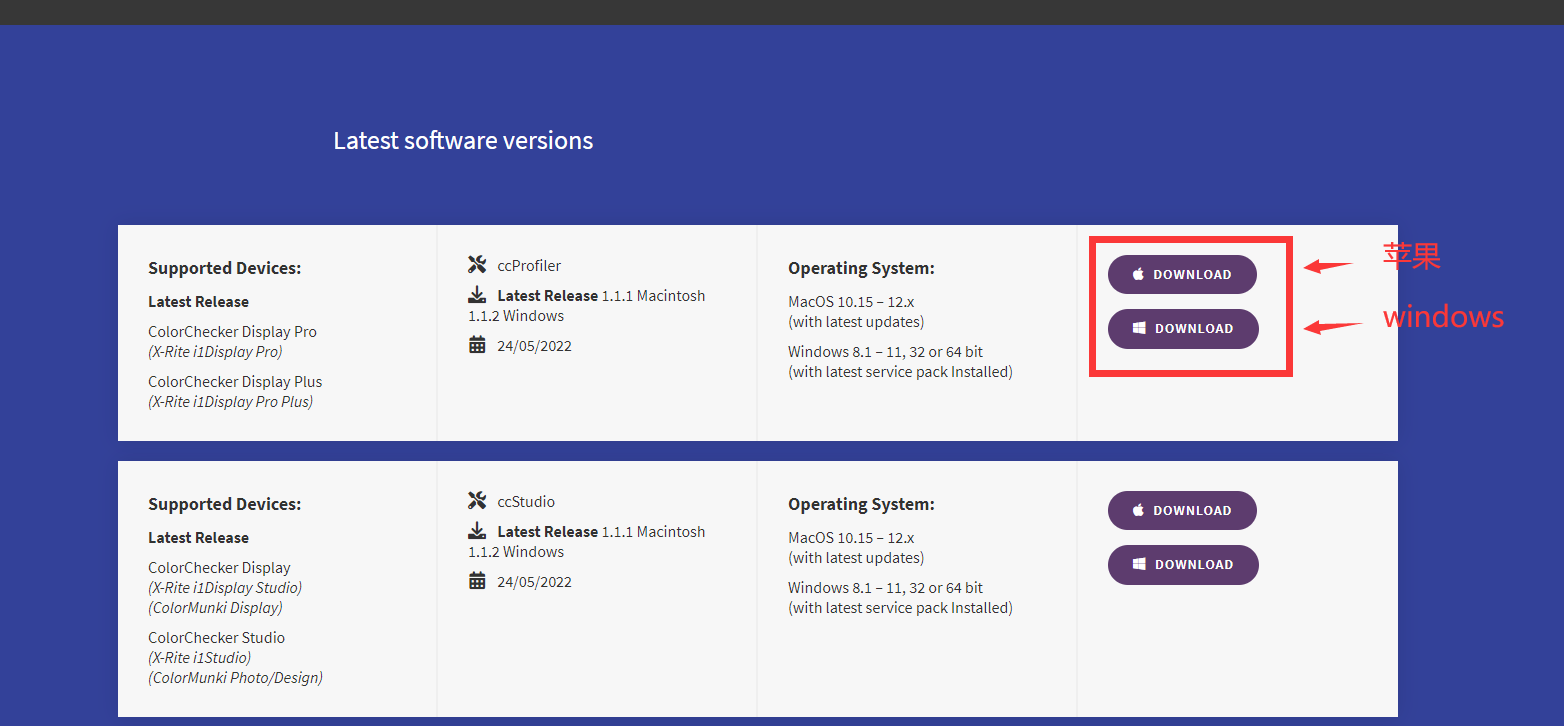Click the calendar icon in ccProfiler row

[477, 345]
